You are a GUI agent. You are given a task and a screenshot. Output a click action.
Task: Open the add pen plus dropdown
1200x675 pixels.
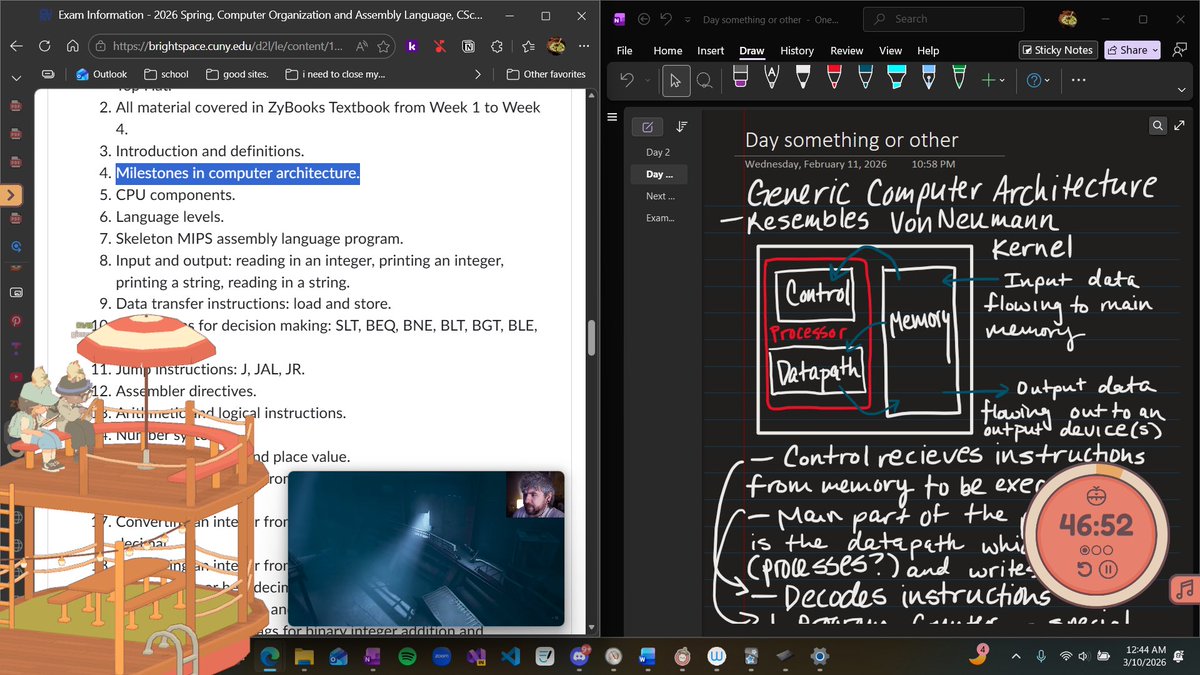(992, 81)
